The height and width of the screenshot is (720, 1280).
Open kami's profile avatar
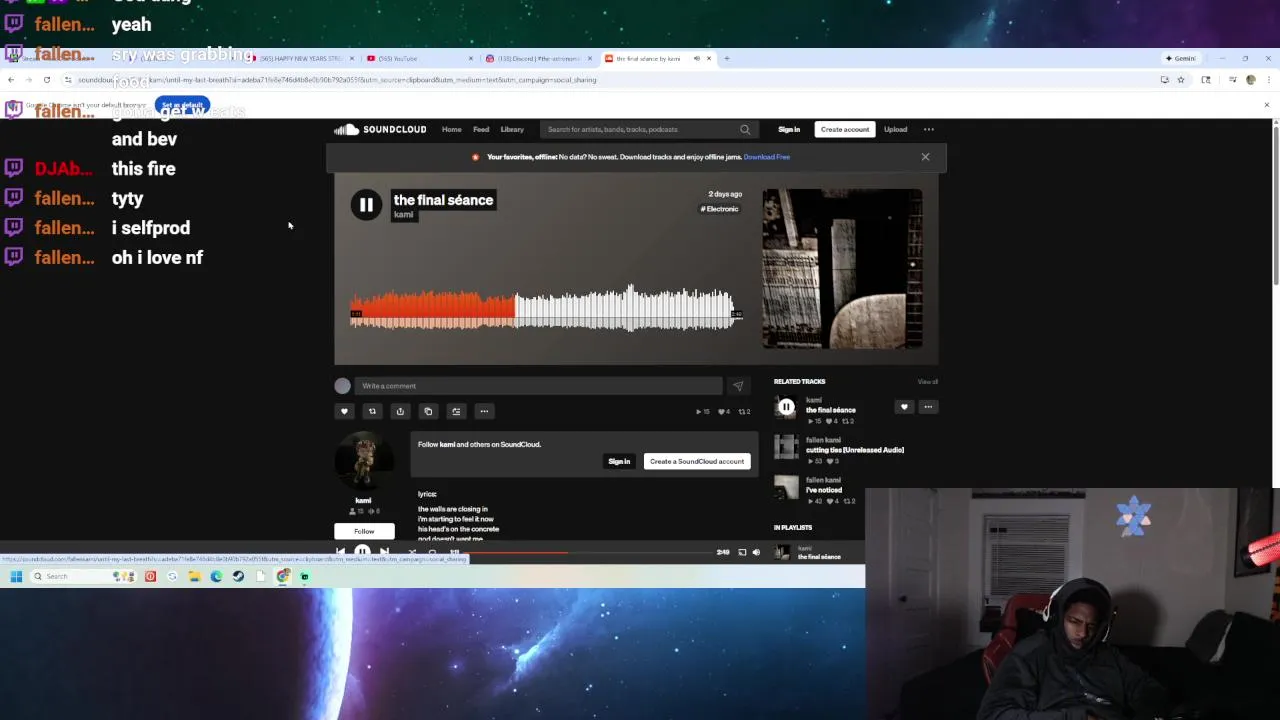point(364,461)
